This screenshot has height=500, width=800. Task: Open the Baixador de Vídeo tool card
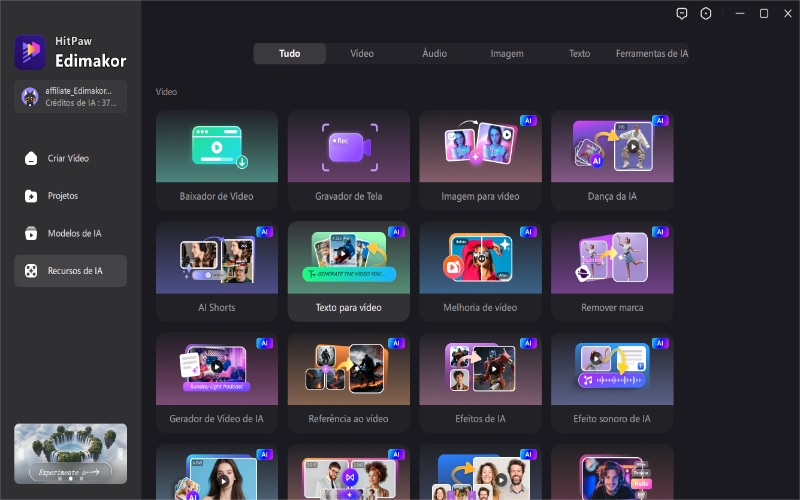click(217, 160)
